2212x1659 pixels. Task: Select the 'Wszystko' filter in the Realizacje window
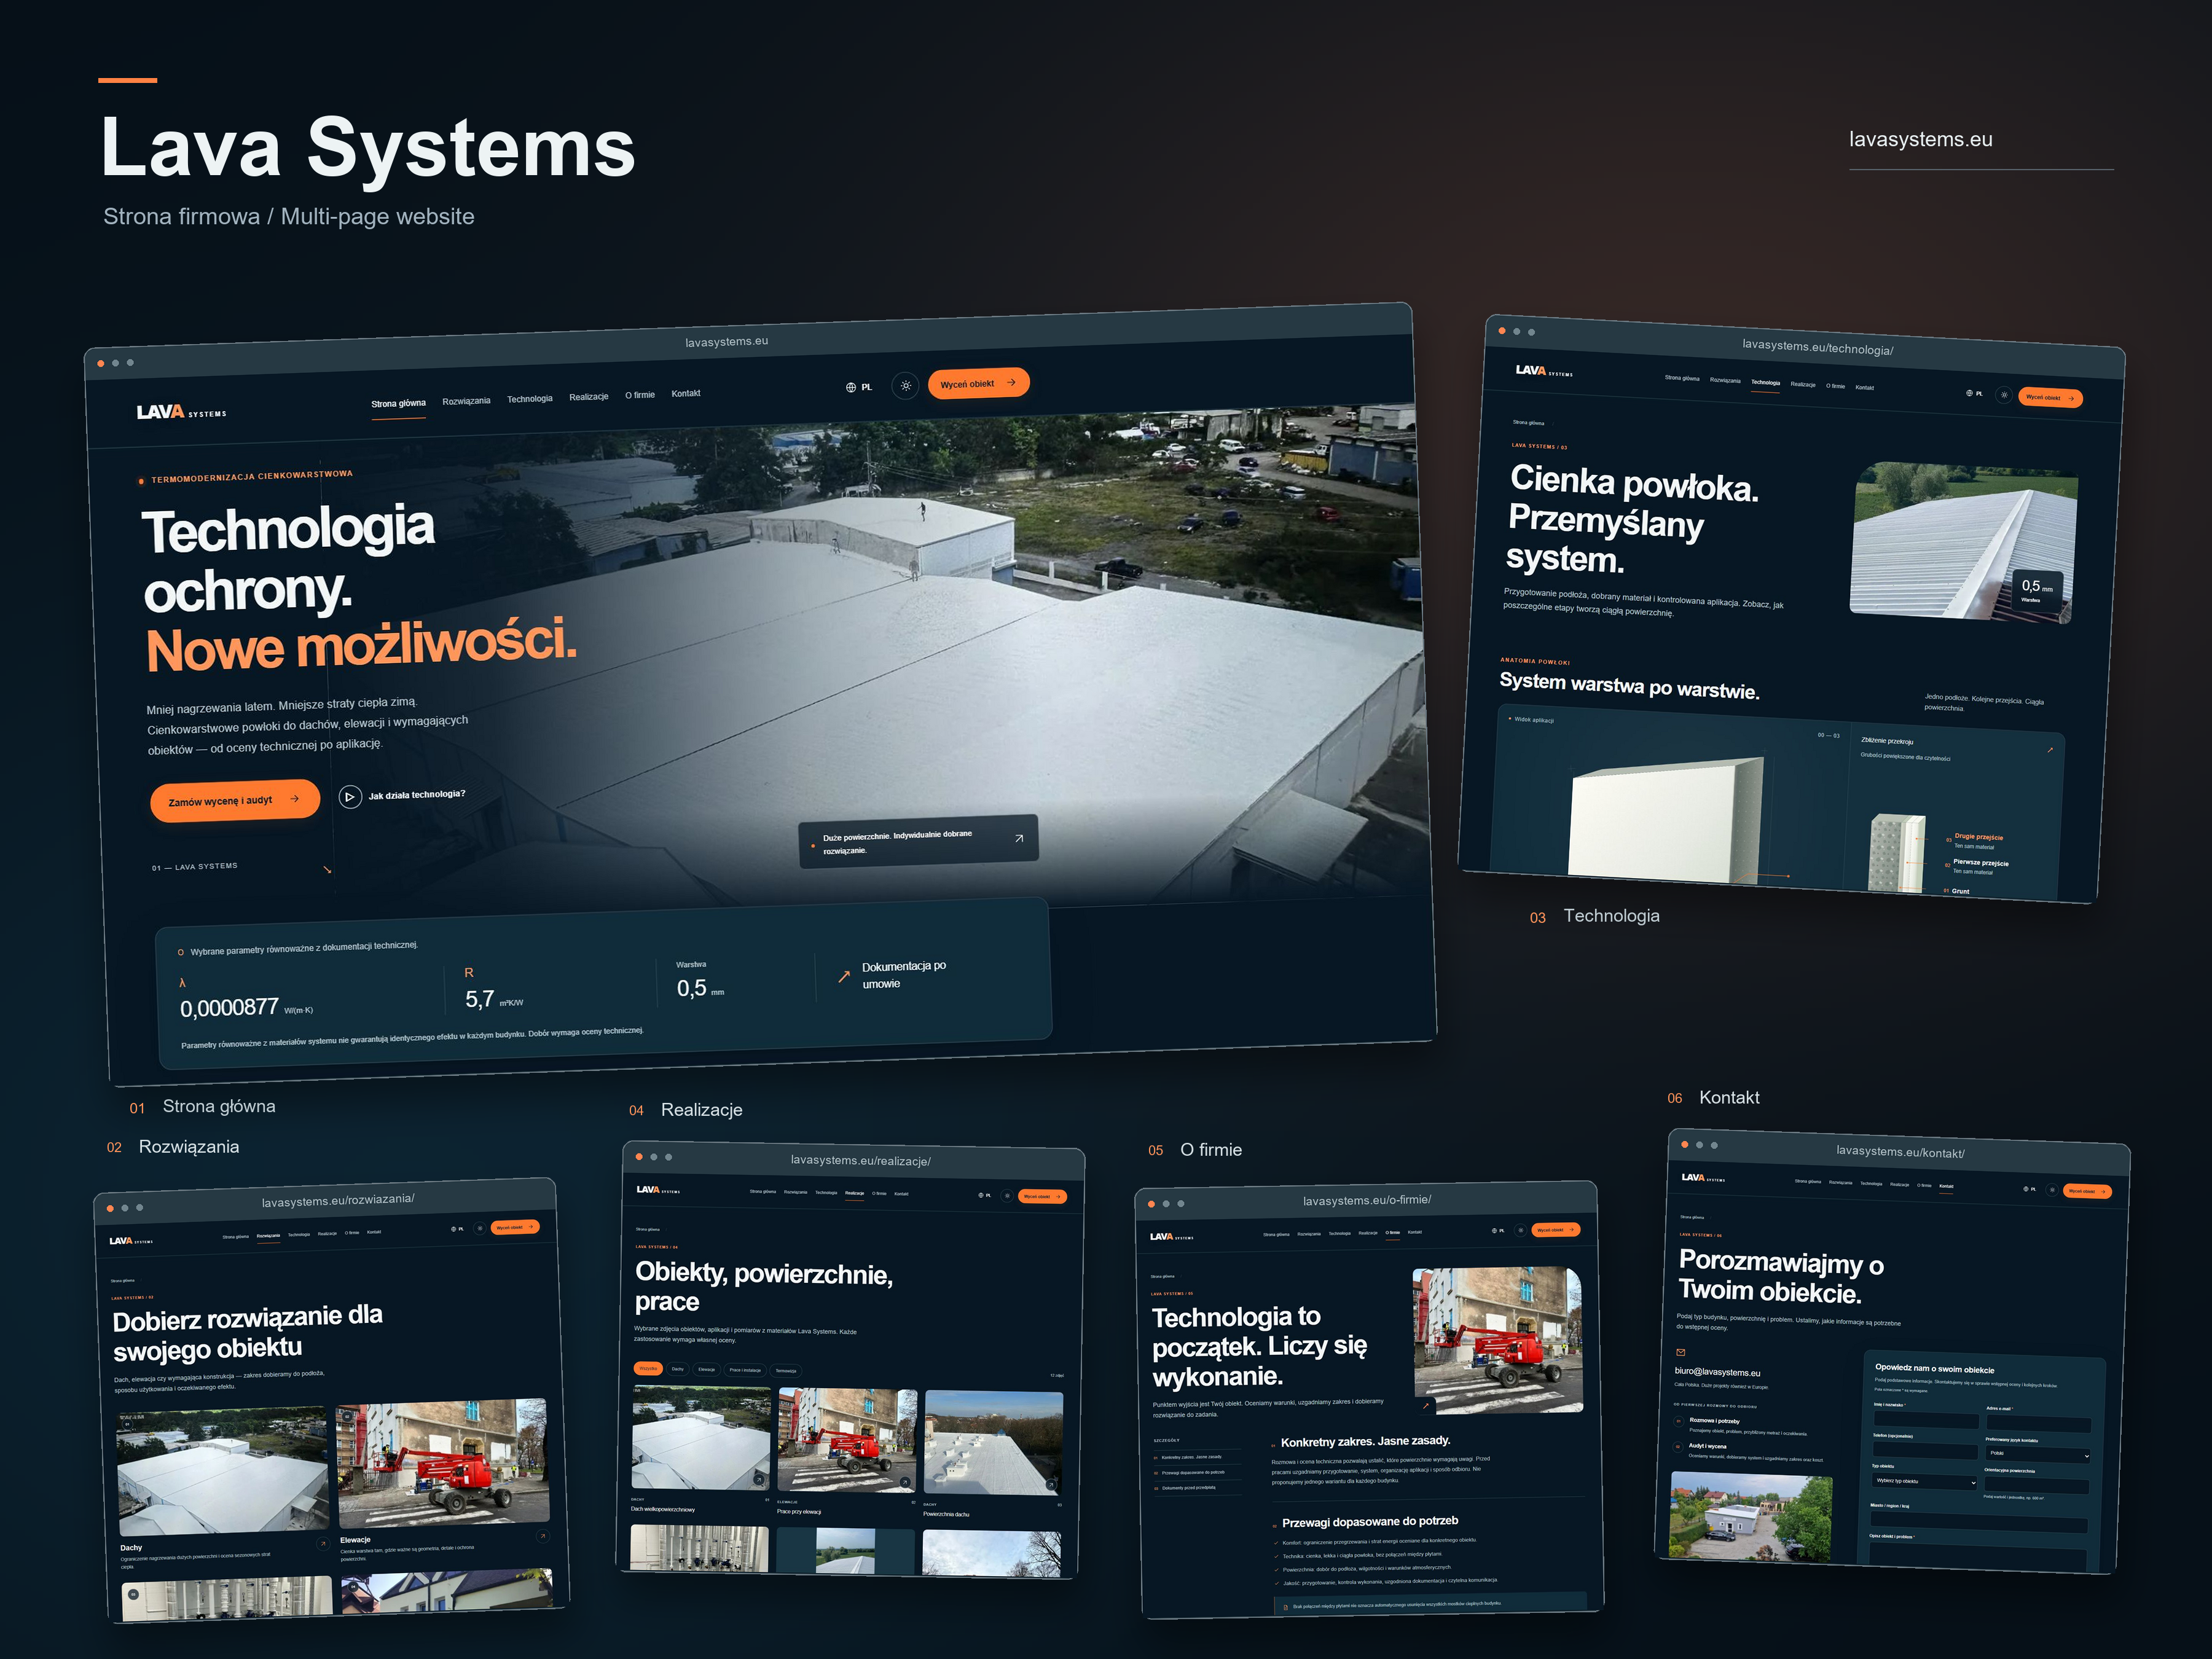click(x=648, y=1368)
